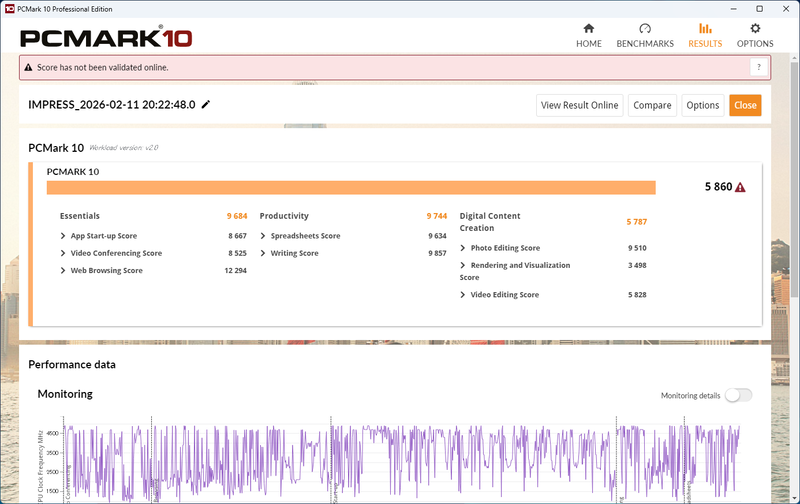Click the Photo Editing value 9 510

637,248
